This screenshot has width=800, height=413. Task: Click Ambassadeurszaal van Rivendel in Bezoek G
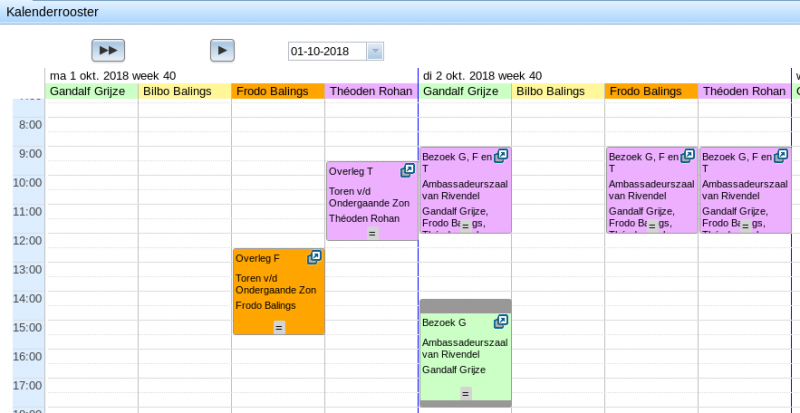pyautogui.click(x=465, y=348)
